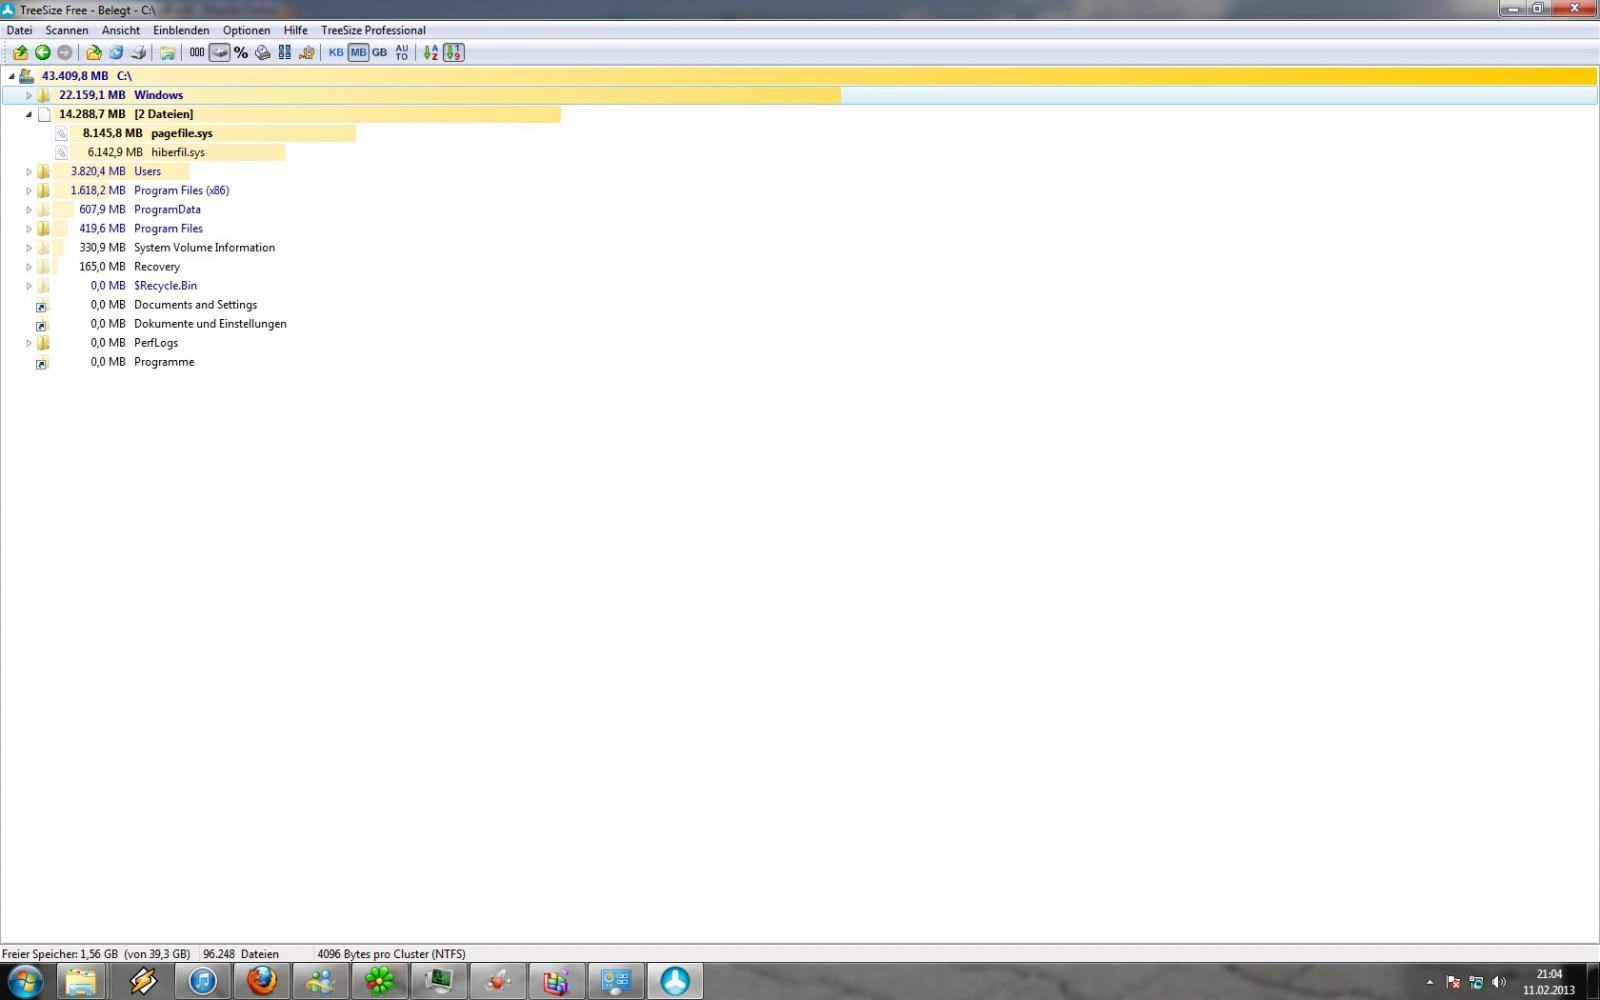Click the Windows row folder icon
This screenshot has width=1600, height=1000.
(44, 95)
